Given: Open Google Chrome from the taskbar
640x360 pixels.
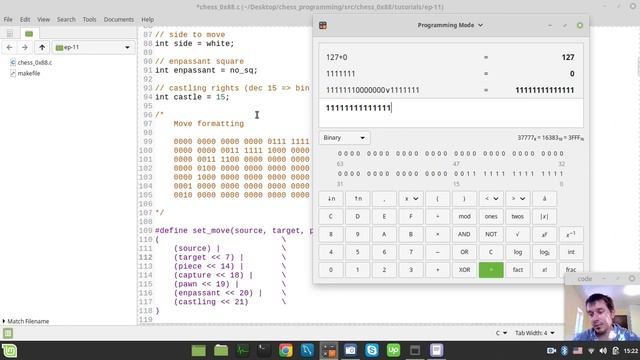Looking at the screenshot, I should point(286,350).
